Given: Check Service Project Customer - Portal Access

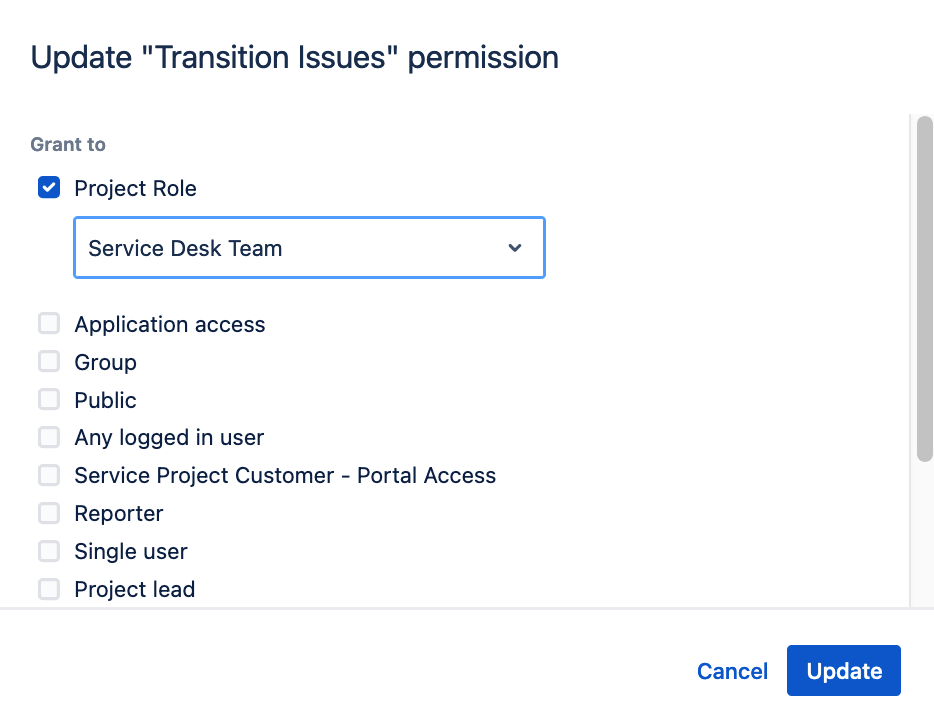Looking at the screenshot, I should [x=49, y=475].
